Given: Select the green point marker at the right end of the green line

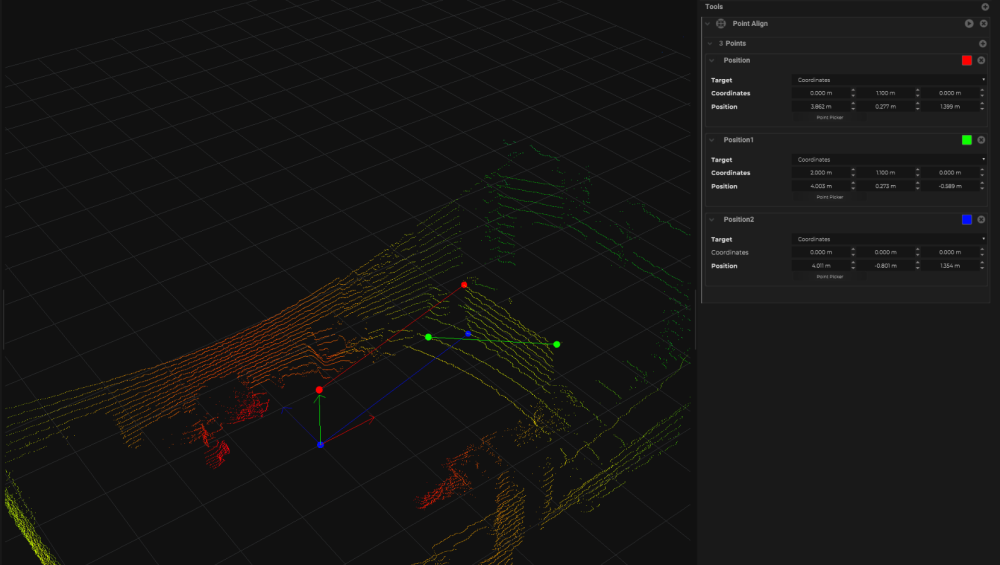Looking at the screenshot, I should tap(557, 345).
